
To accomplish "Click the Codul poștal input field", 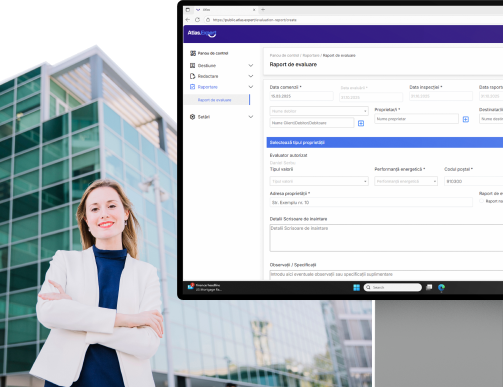I will (x=473, y=181).
